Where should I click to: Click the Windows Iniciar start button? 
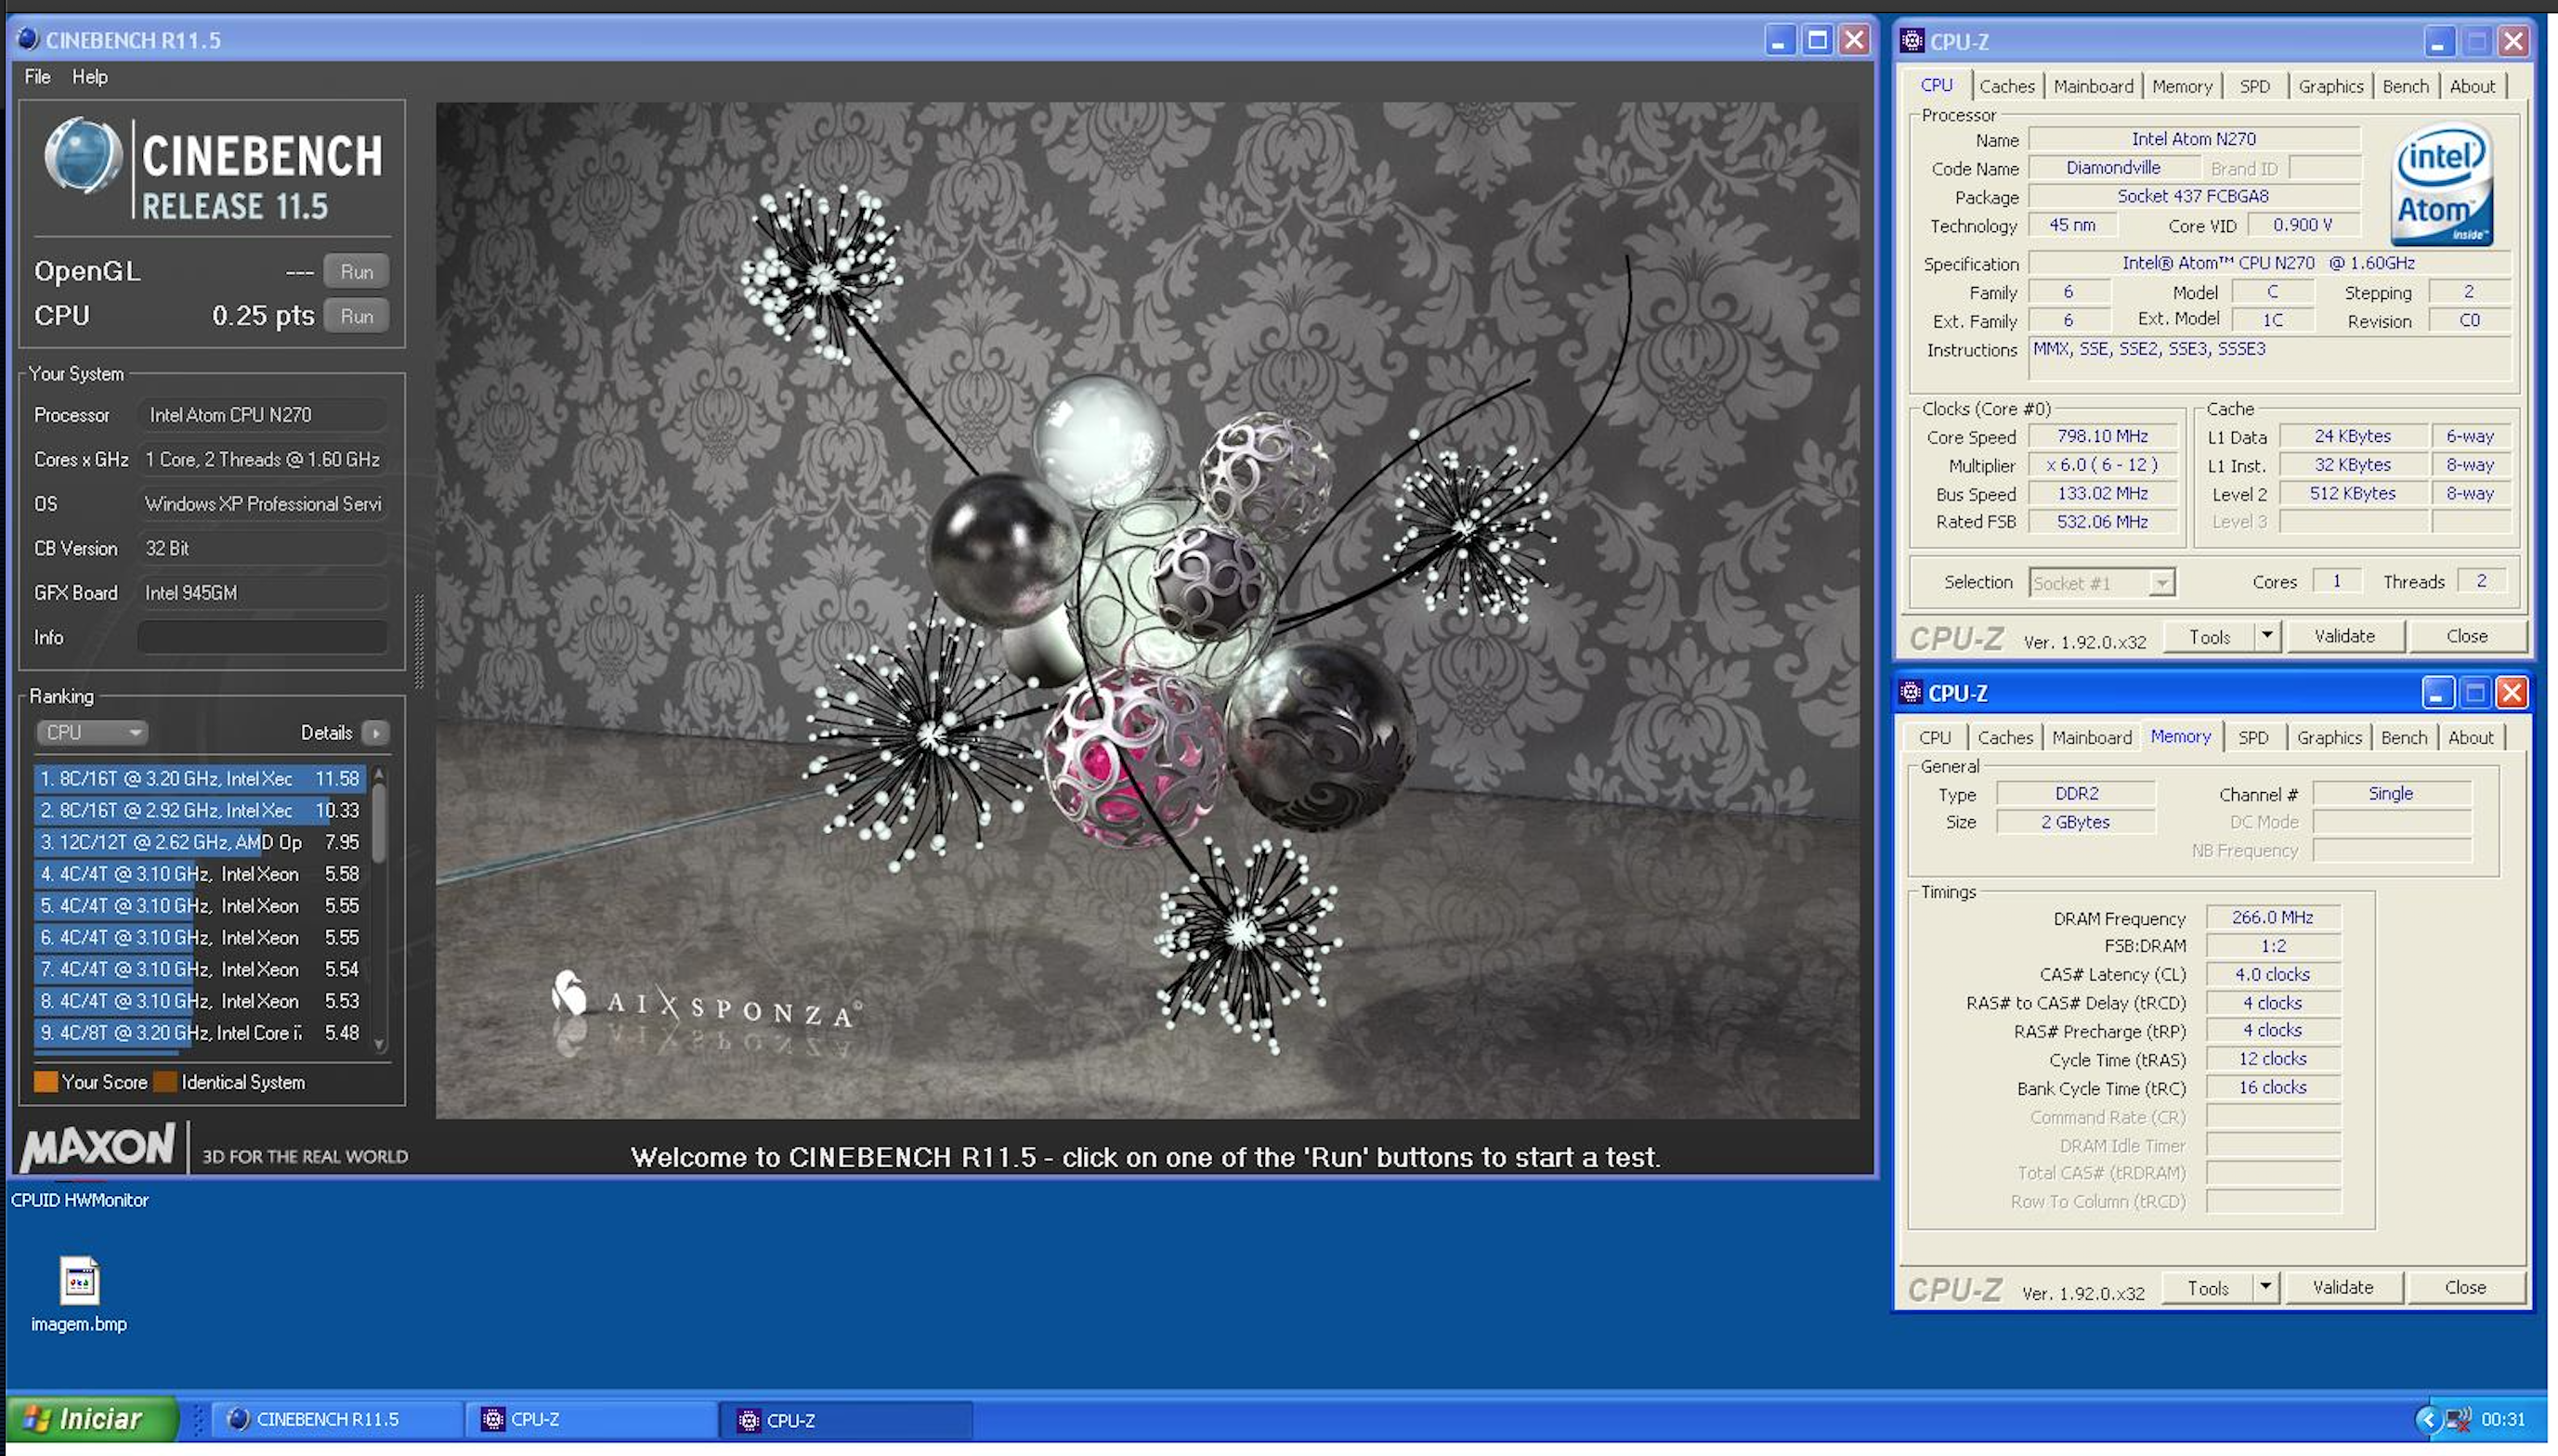click(x=92, y=1419)
